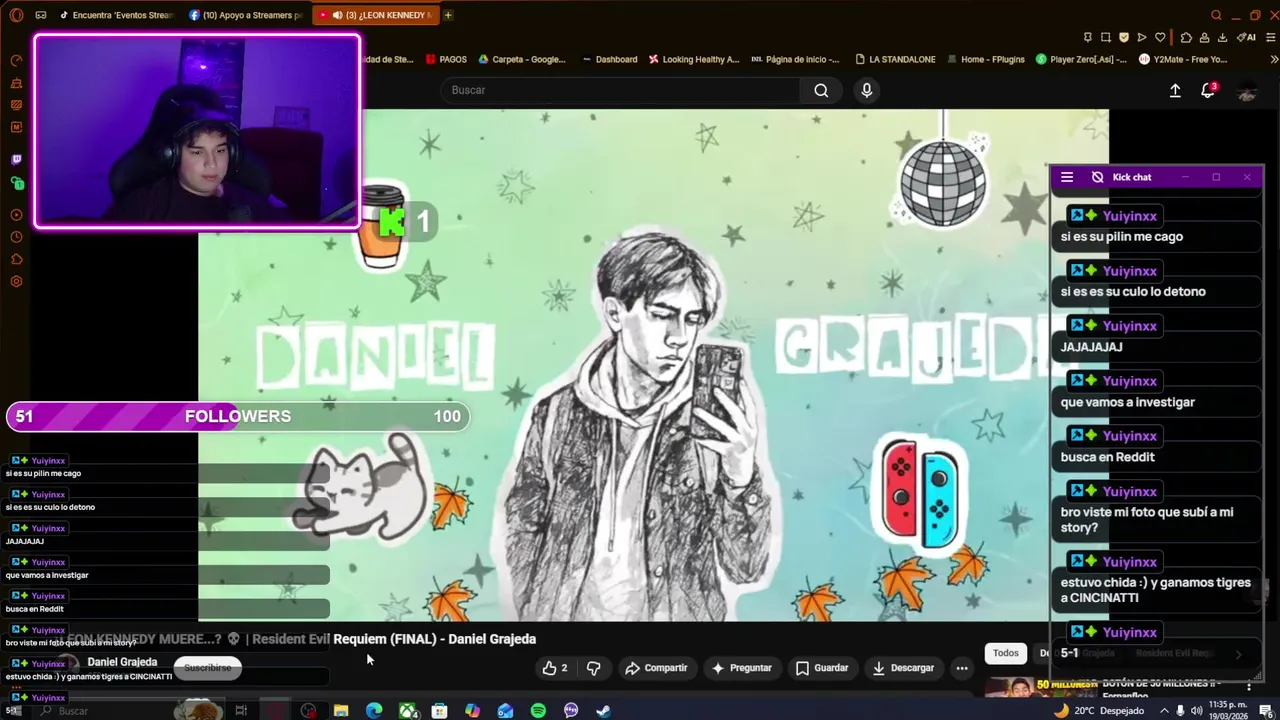1280x720 pixels.
Task: Open the Dashboard bookmark
Action: click(609, 59)
